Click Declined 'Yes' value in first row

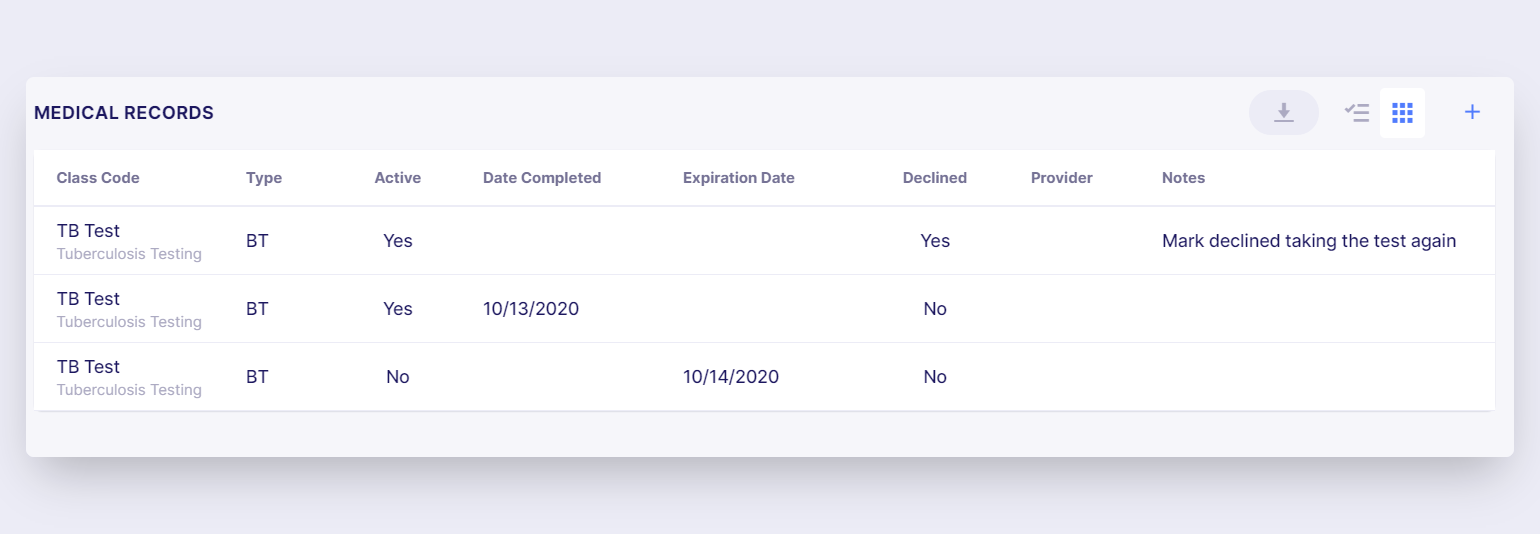coord(935,241)
